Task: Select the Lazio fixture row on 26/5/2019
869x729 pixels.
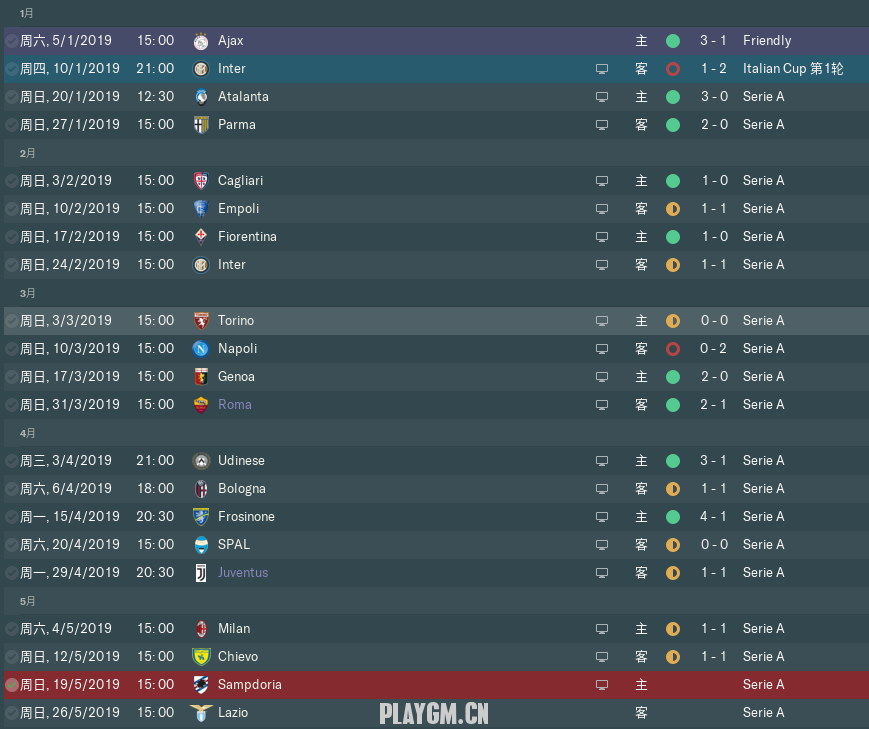Action: (x=436, y=713)
